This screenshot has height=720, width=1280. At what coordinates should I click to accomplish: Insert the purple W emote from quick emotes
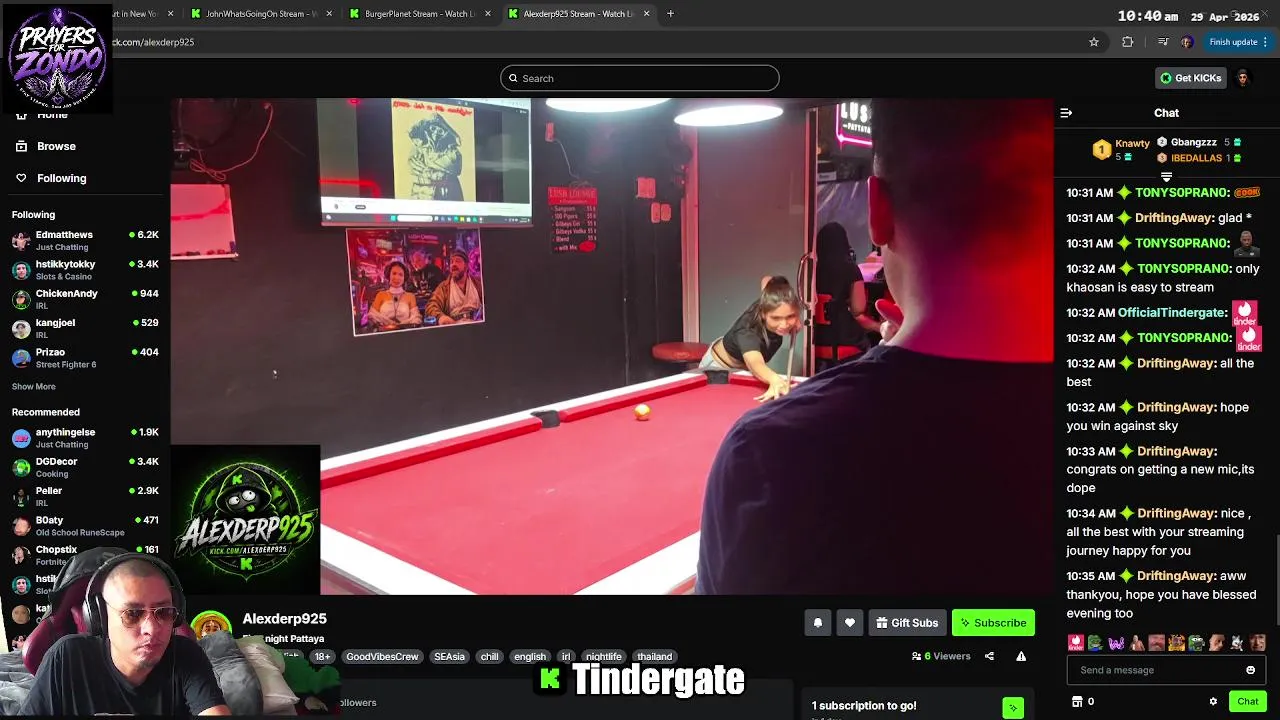[x=1116, y=643]
